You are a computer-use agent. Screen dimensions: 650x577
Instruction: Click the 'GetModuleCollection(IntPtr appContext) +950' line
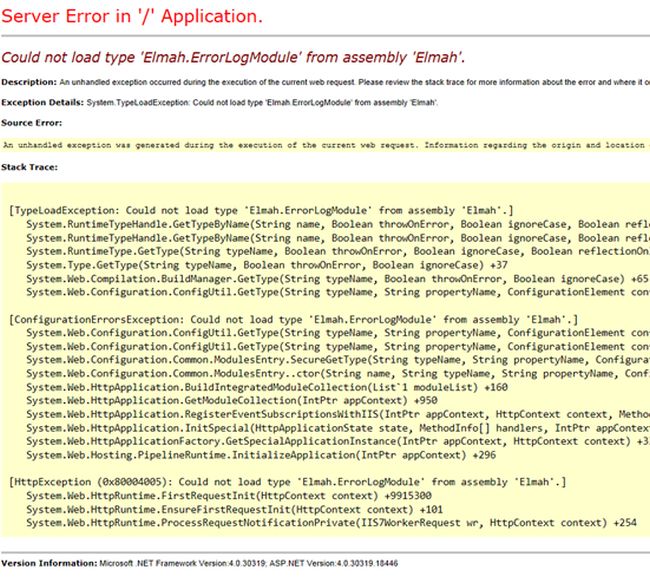[232, 400]
